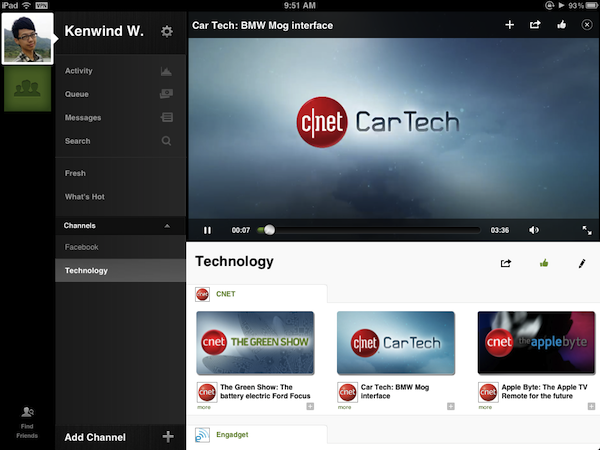Click the video progress slider handle
The image size is (600, 450).
tap(269, 230)
